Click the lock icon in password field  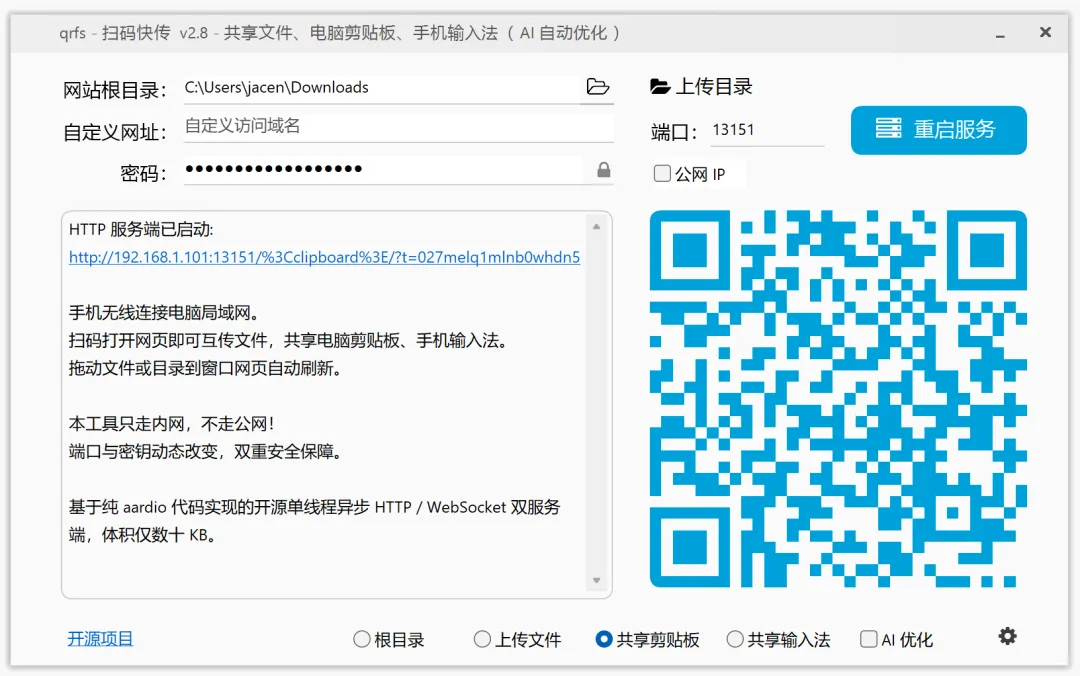click(x=603, y=170)
